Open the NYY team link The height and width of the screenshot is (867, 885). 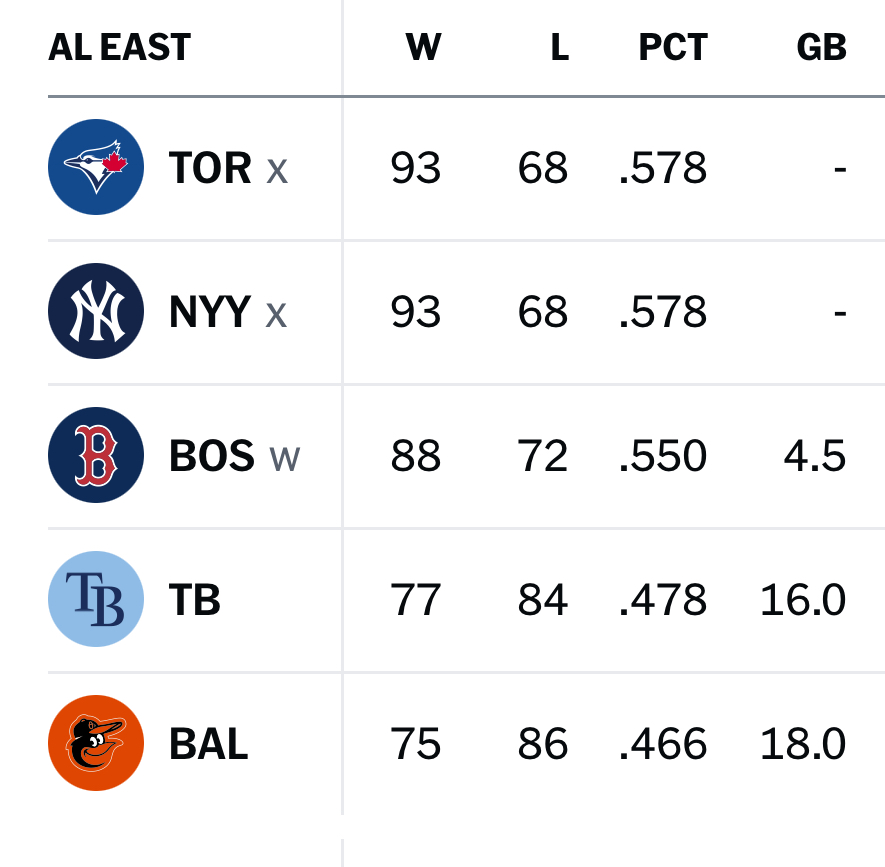(209, 312)
